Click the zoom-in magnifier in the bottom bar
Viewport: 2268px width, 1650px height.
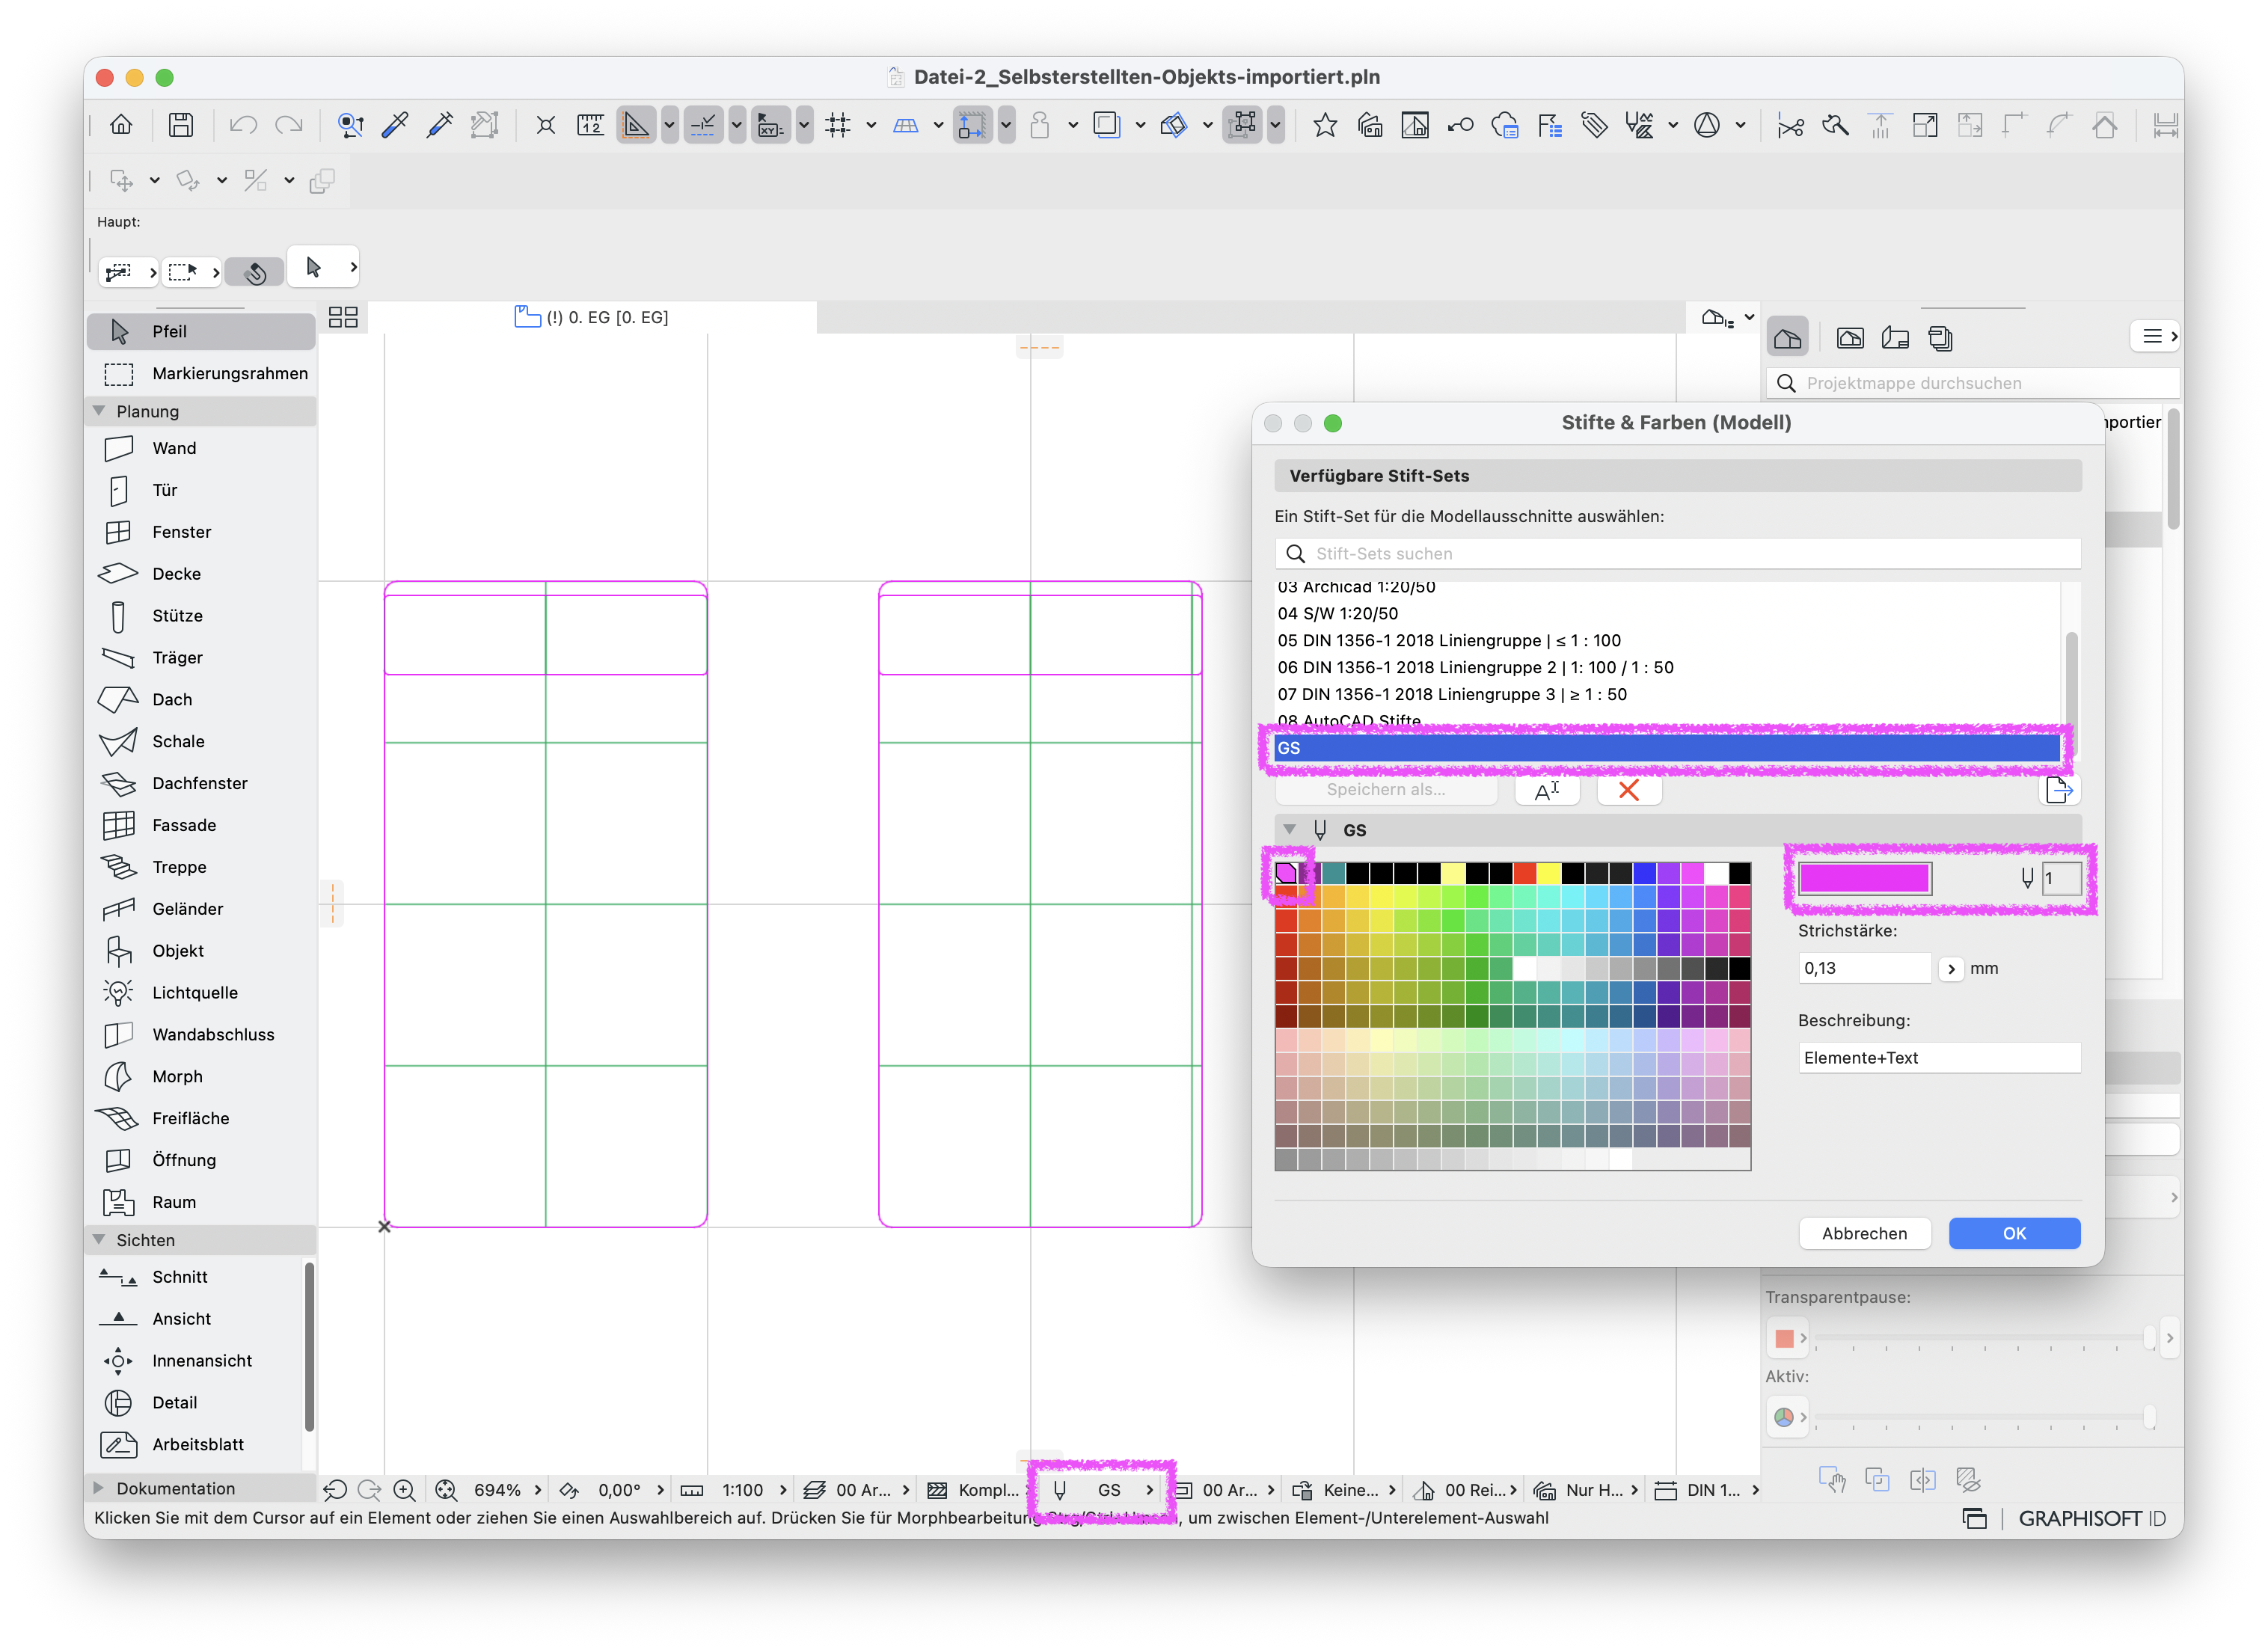(404, 1490)
